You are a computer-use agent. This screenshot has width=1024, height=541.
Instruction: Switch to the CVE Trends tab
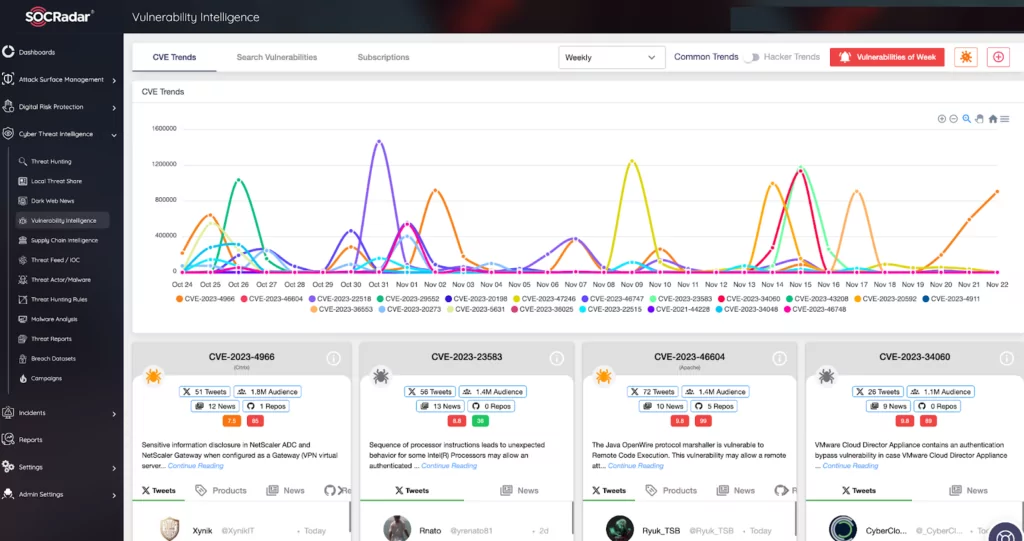tap(174, 57)
